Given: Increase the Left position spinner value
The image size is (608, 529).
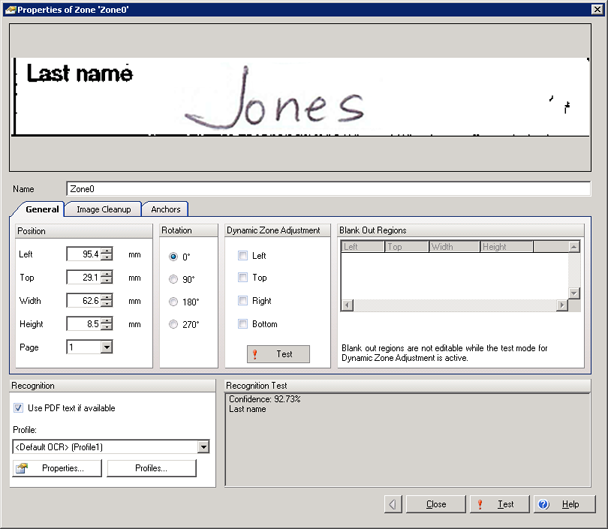Looking at the screenshot, I should (106, 250).
